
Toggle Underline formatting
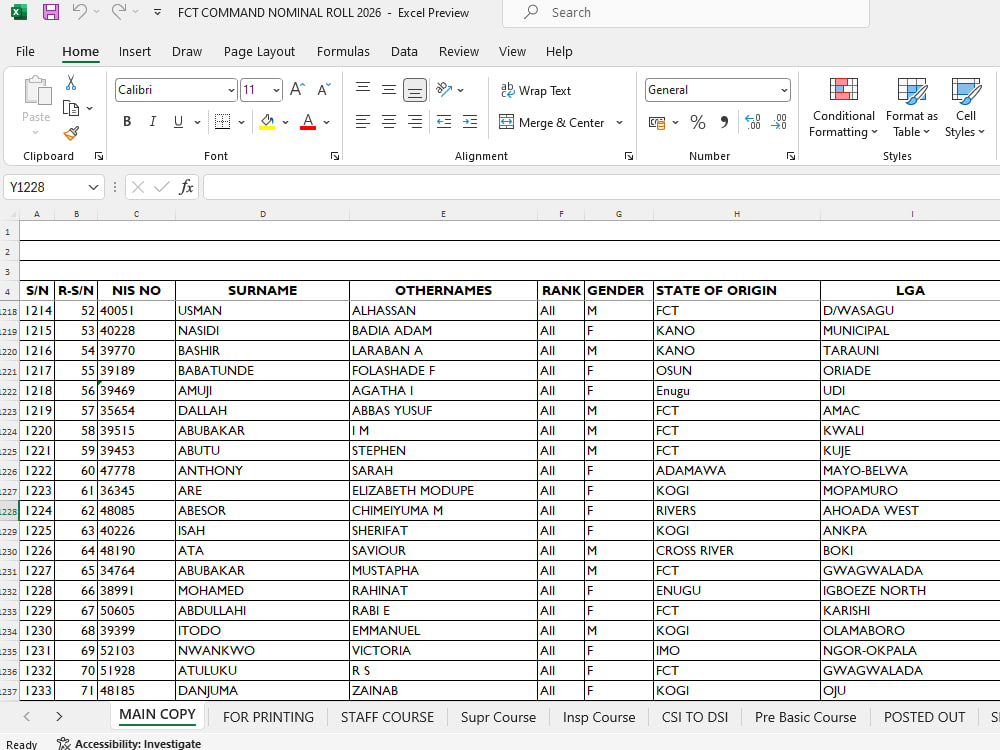(179, 121)
